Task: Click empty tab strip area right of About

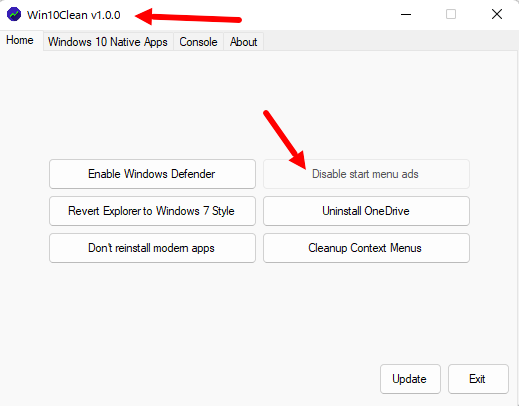Action: click(x=390, y=42)
